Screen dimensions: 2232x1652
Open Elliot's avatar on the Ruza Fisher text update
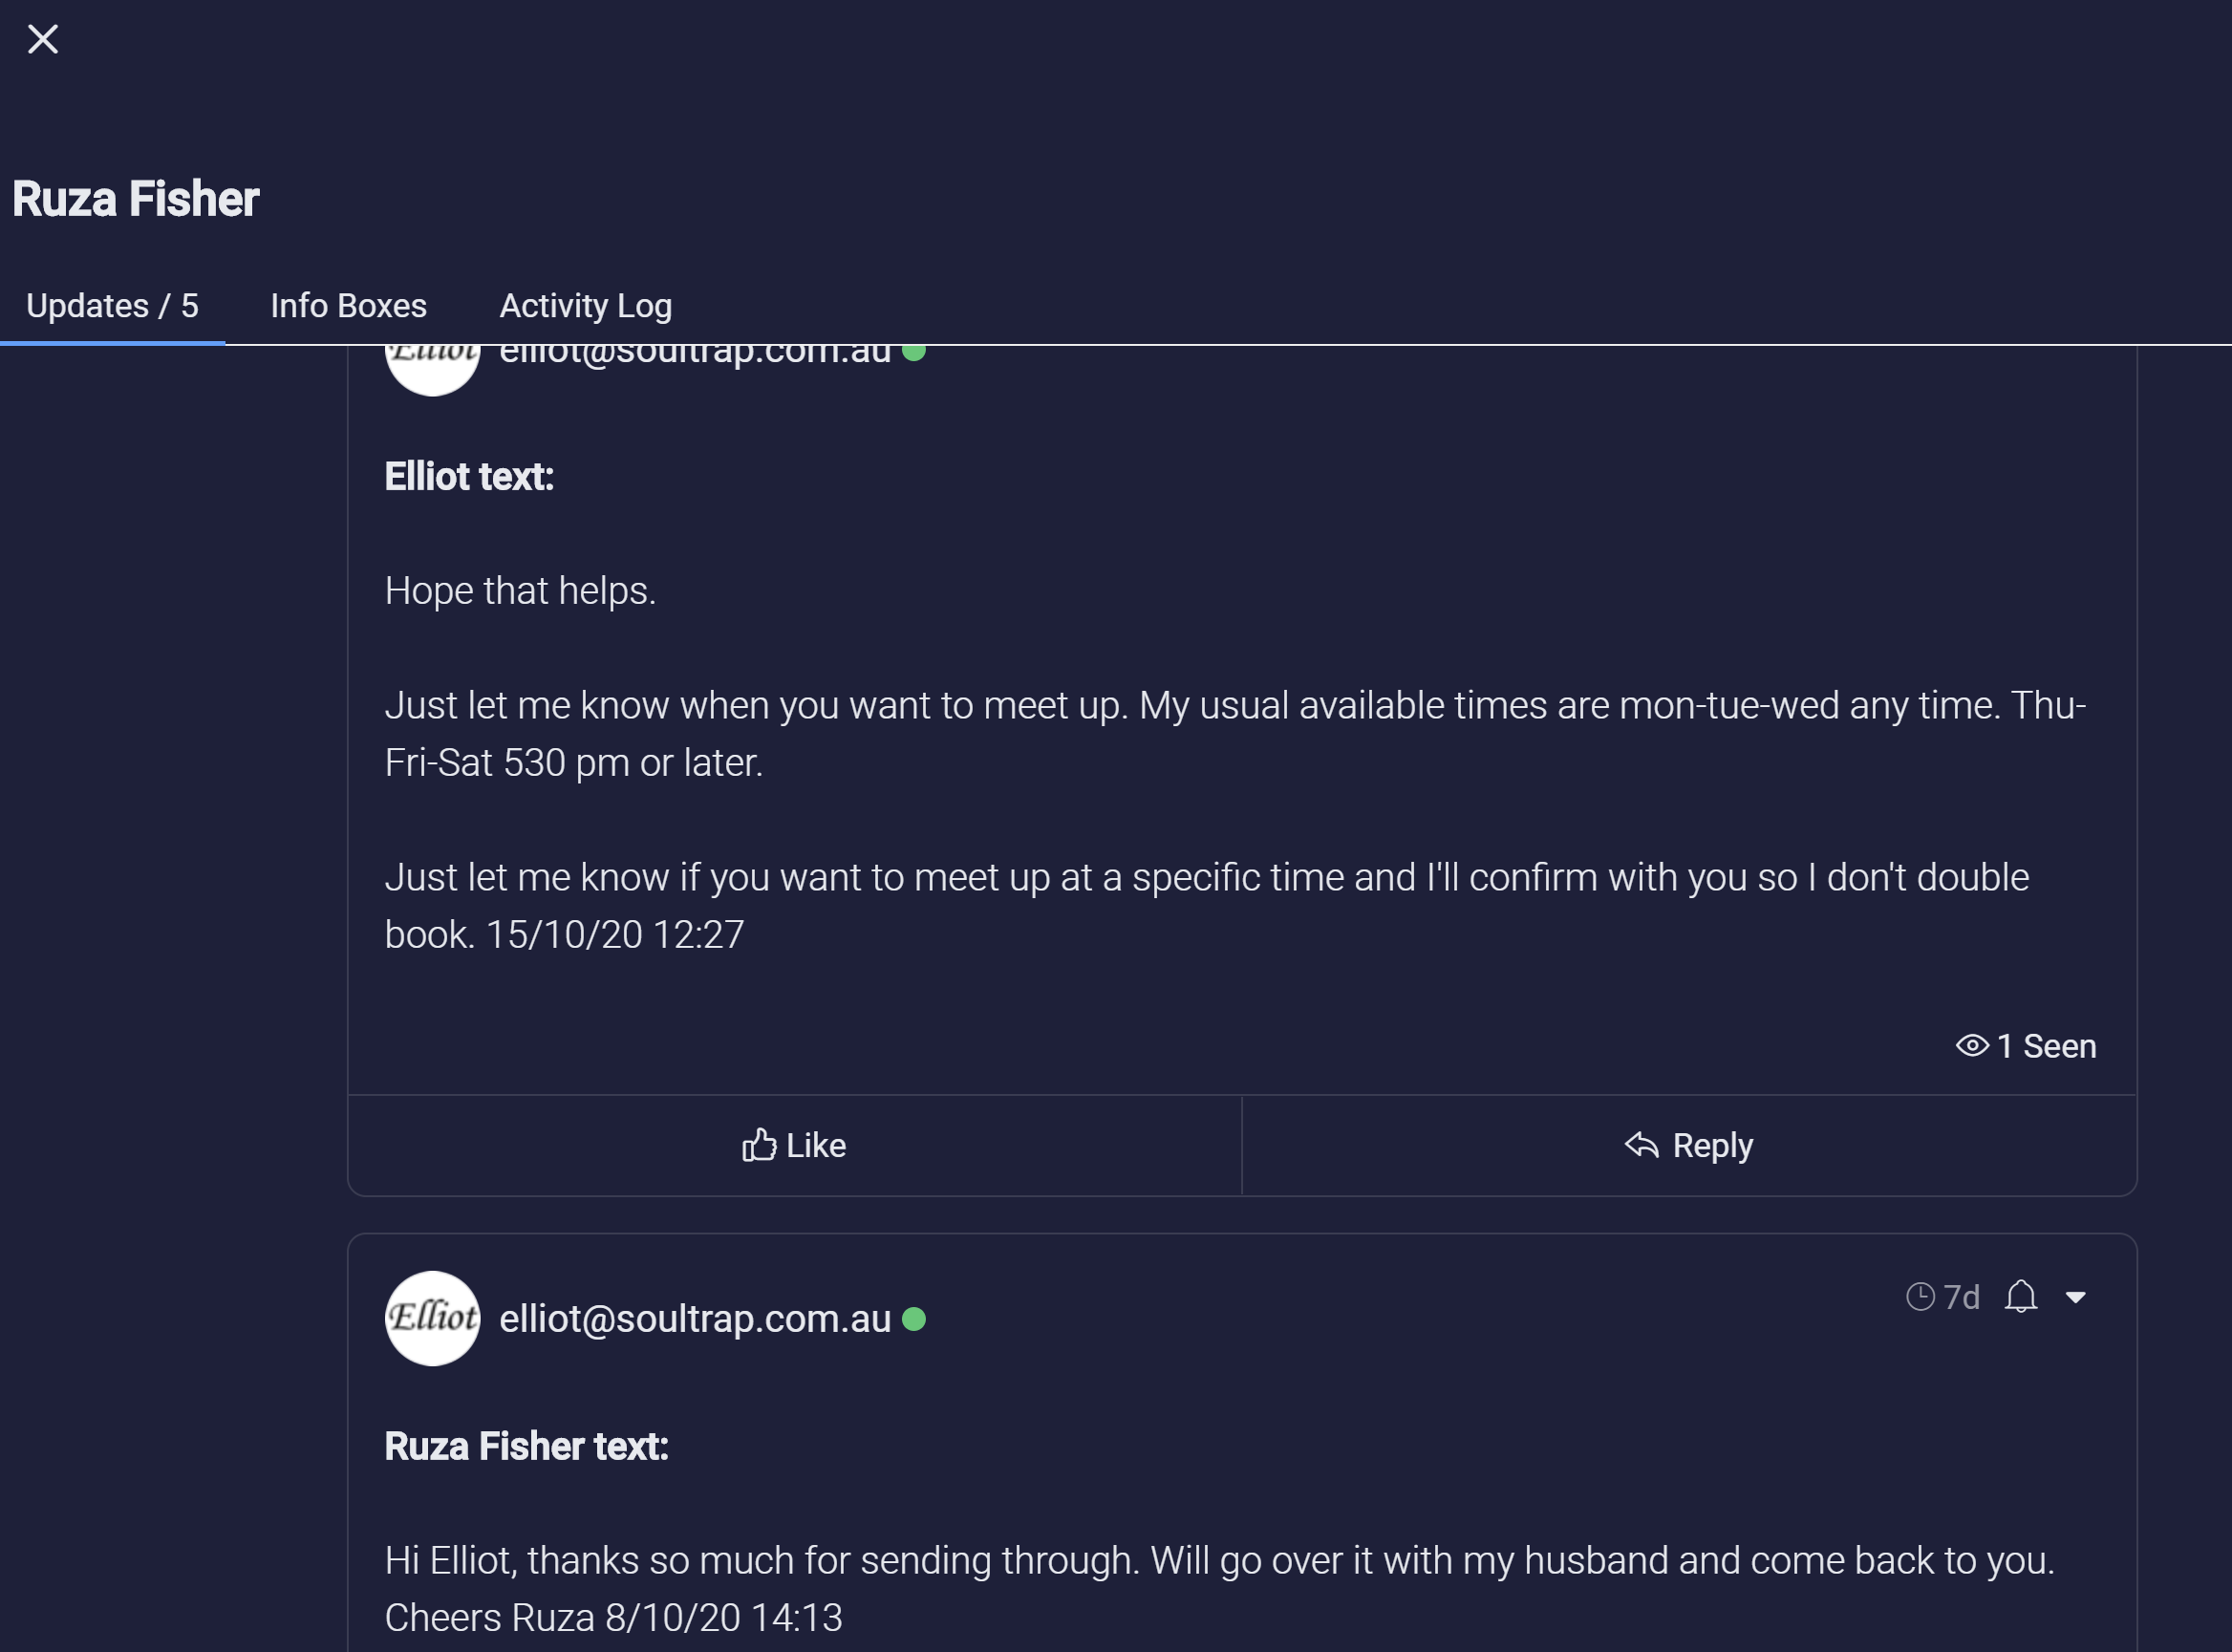click(432, 1319)
